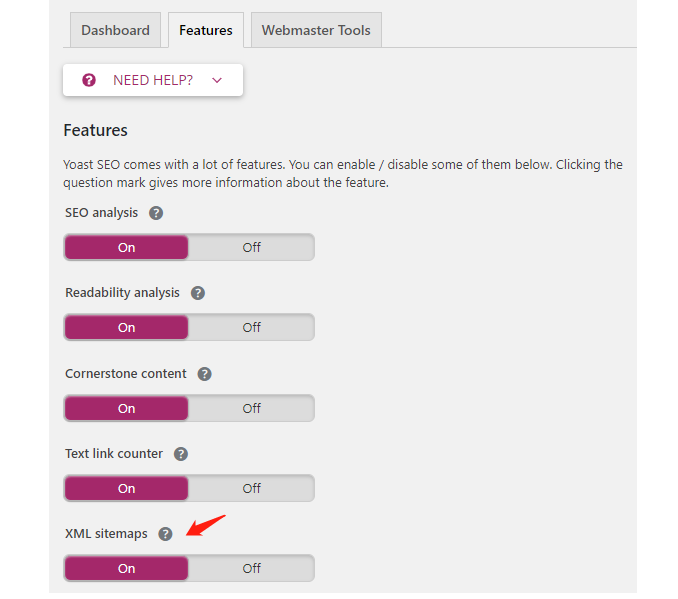Open the Webmaster Tools tab
678x599 pixels.
(316, 30)
